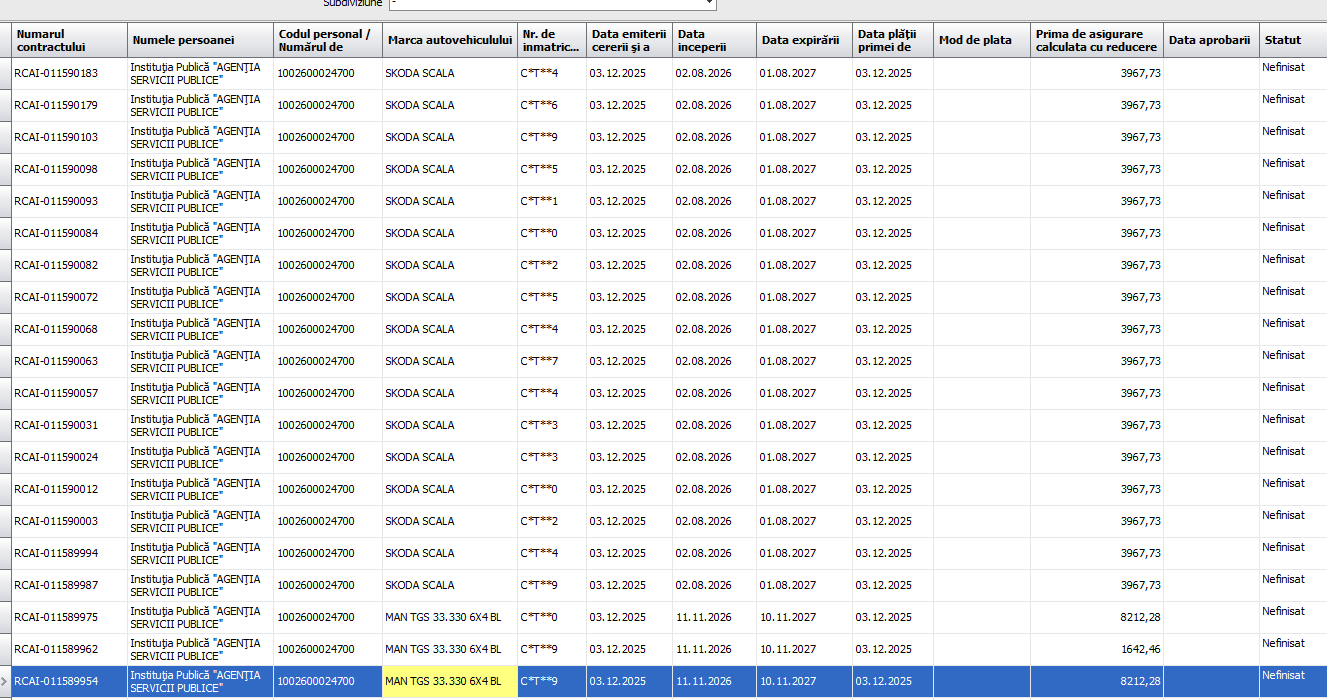Click the yellow MAN TGS highlighted cell
This screenshot has width=1327, height=700.
coord(449,682)
